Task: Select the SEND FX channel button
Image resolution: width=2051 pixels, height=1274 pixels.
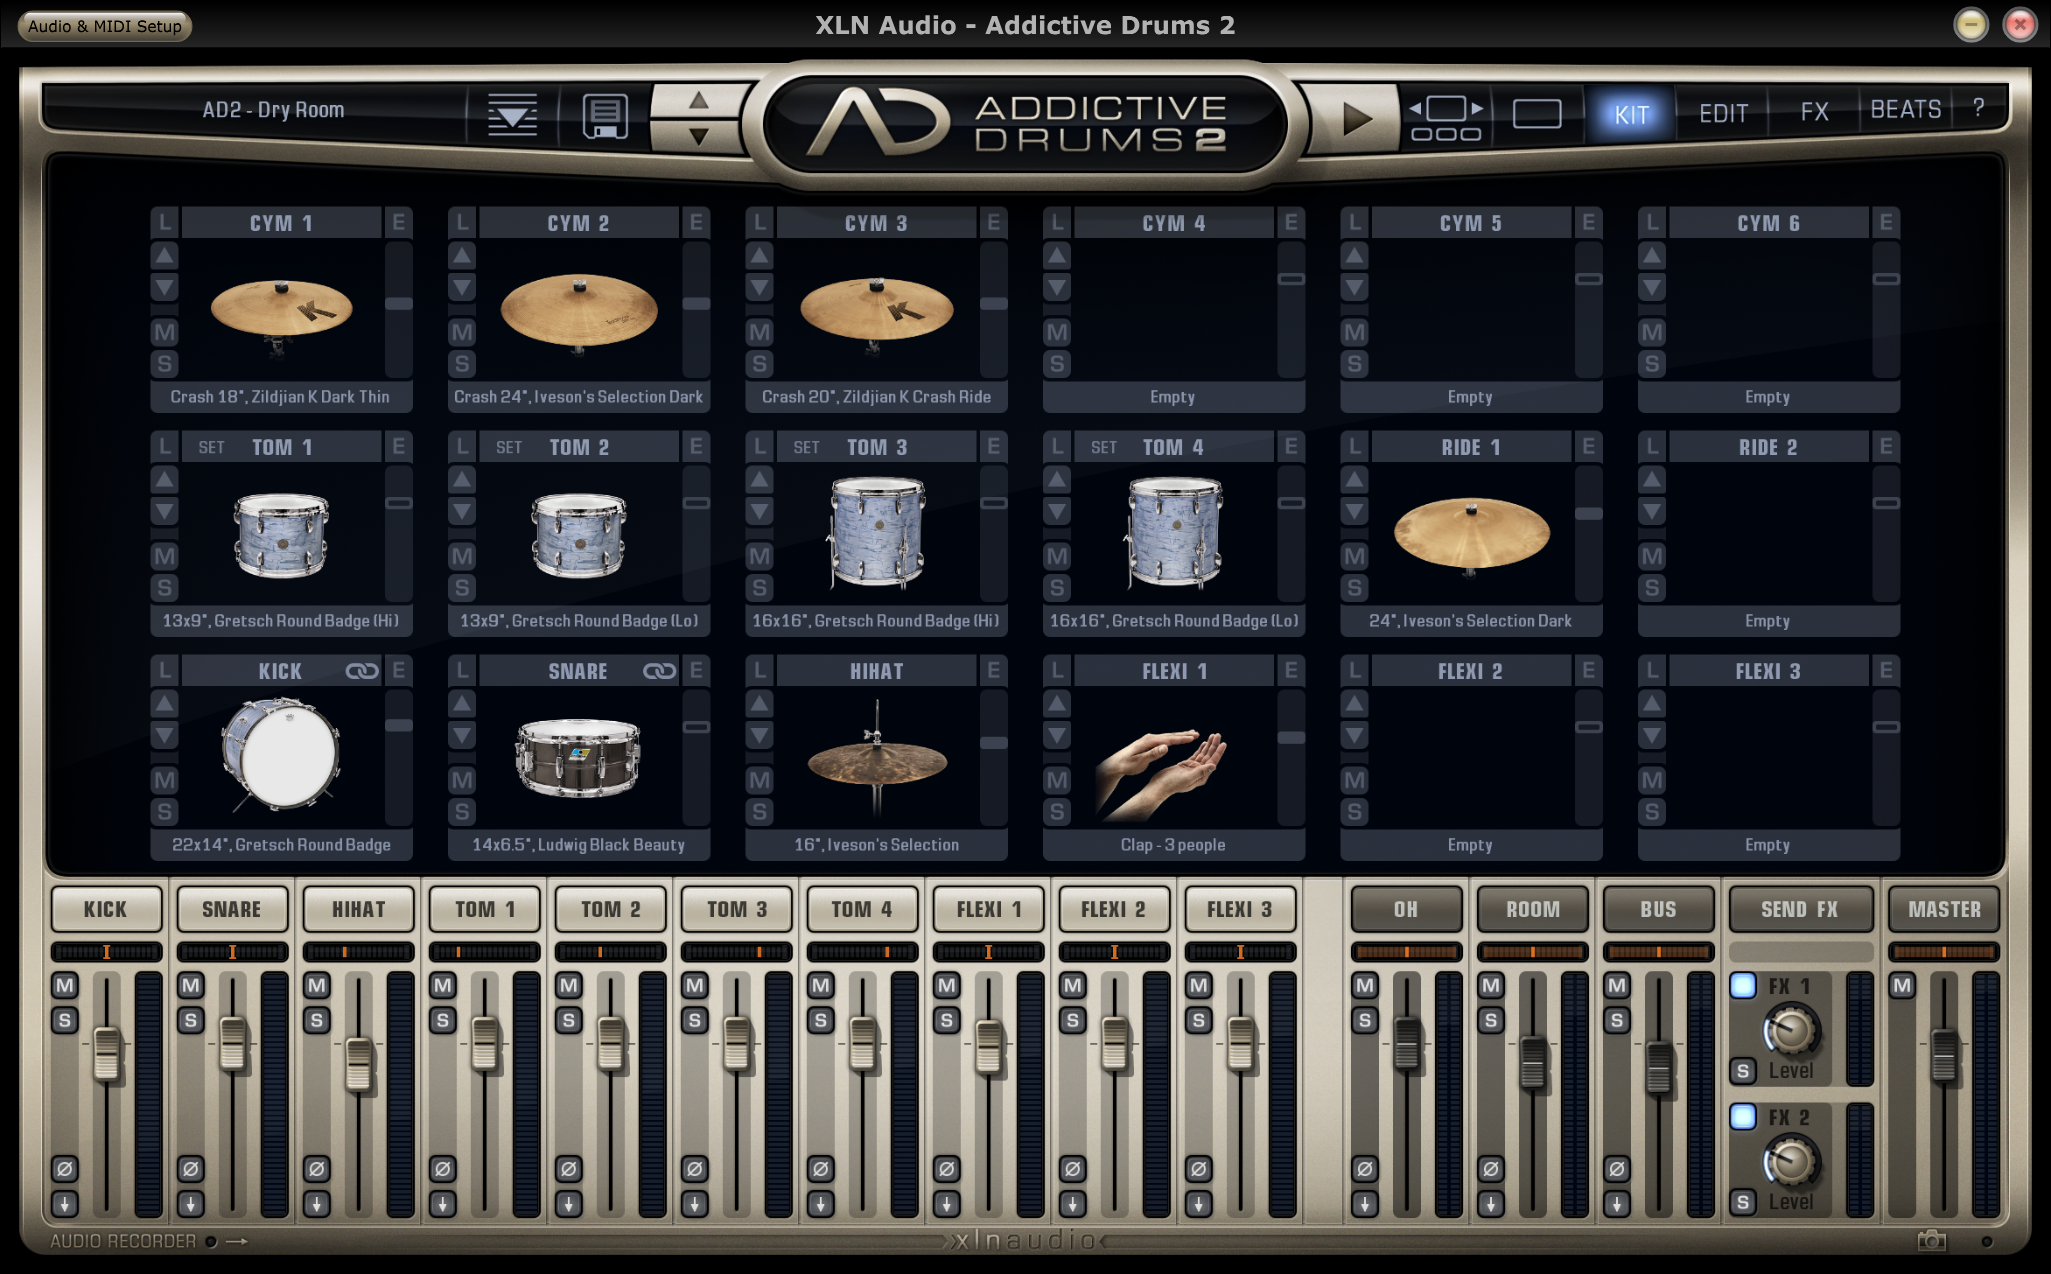Action: coord(1800,909)
